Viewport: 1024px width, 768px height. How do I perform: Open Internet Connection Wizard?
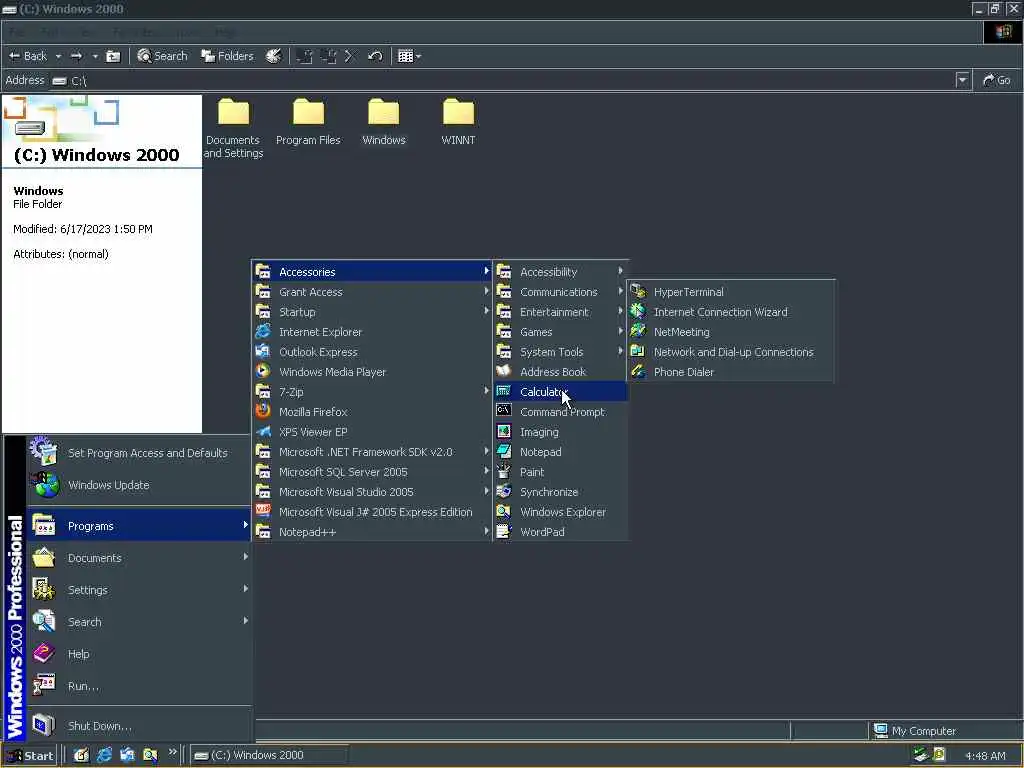(x=731, y=312)
